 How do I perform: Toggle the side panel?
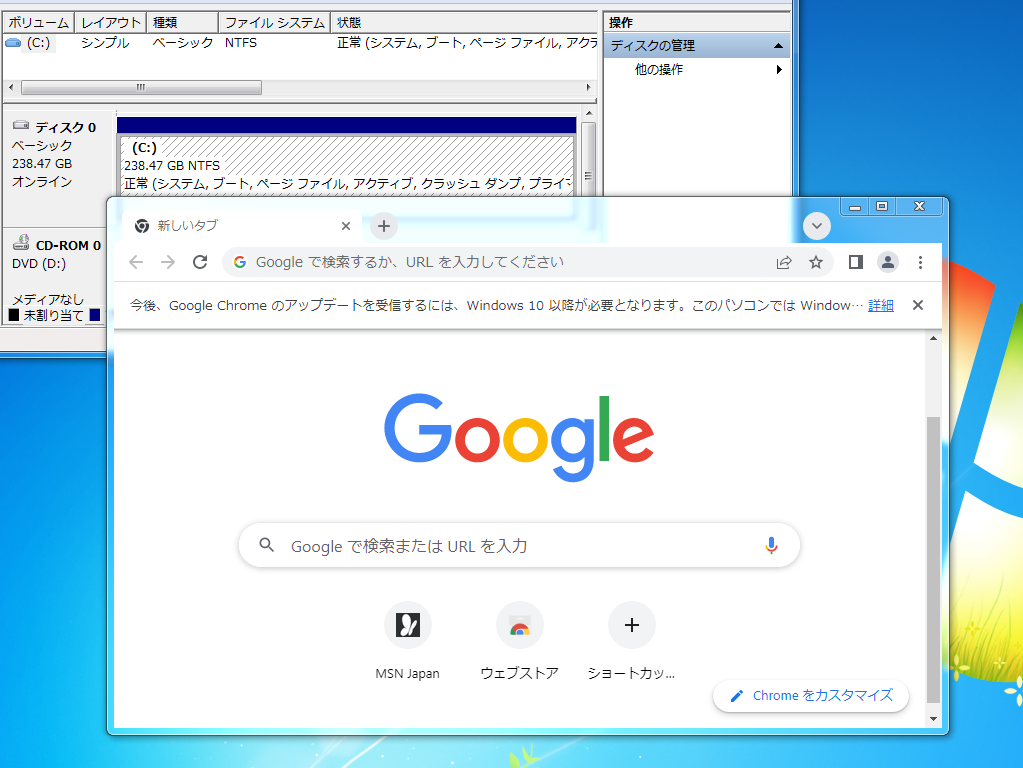pos(853,261)
